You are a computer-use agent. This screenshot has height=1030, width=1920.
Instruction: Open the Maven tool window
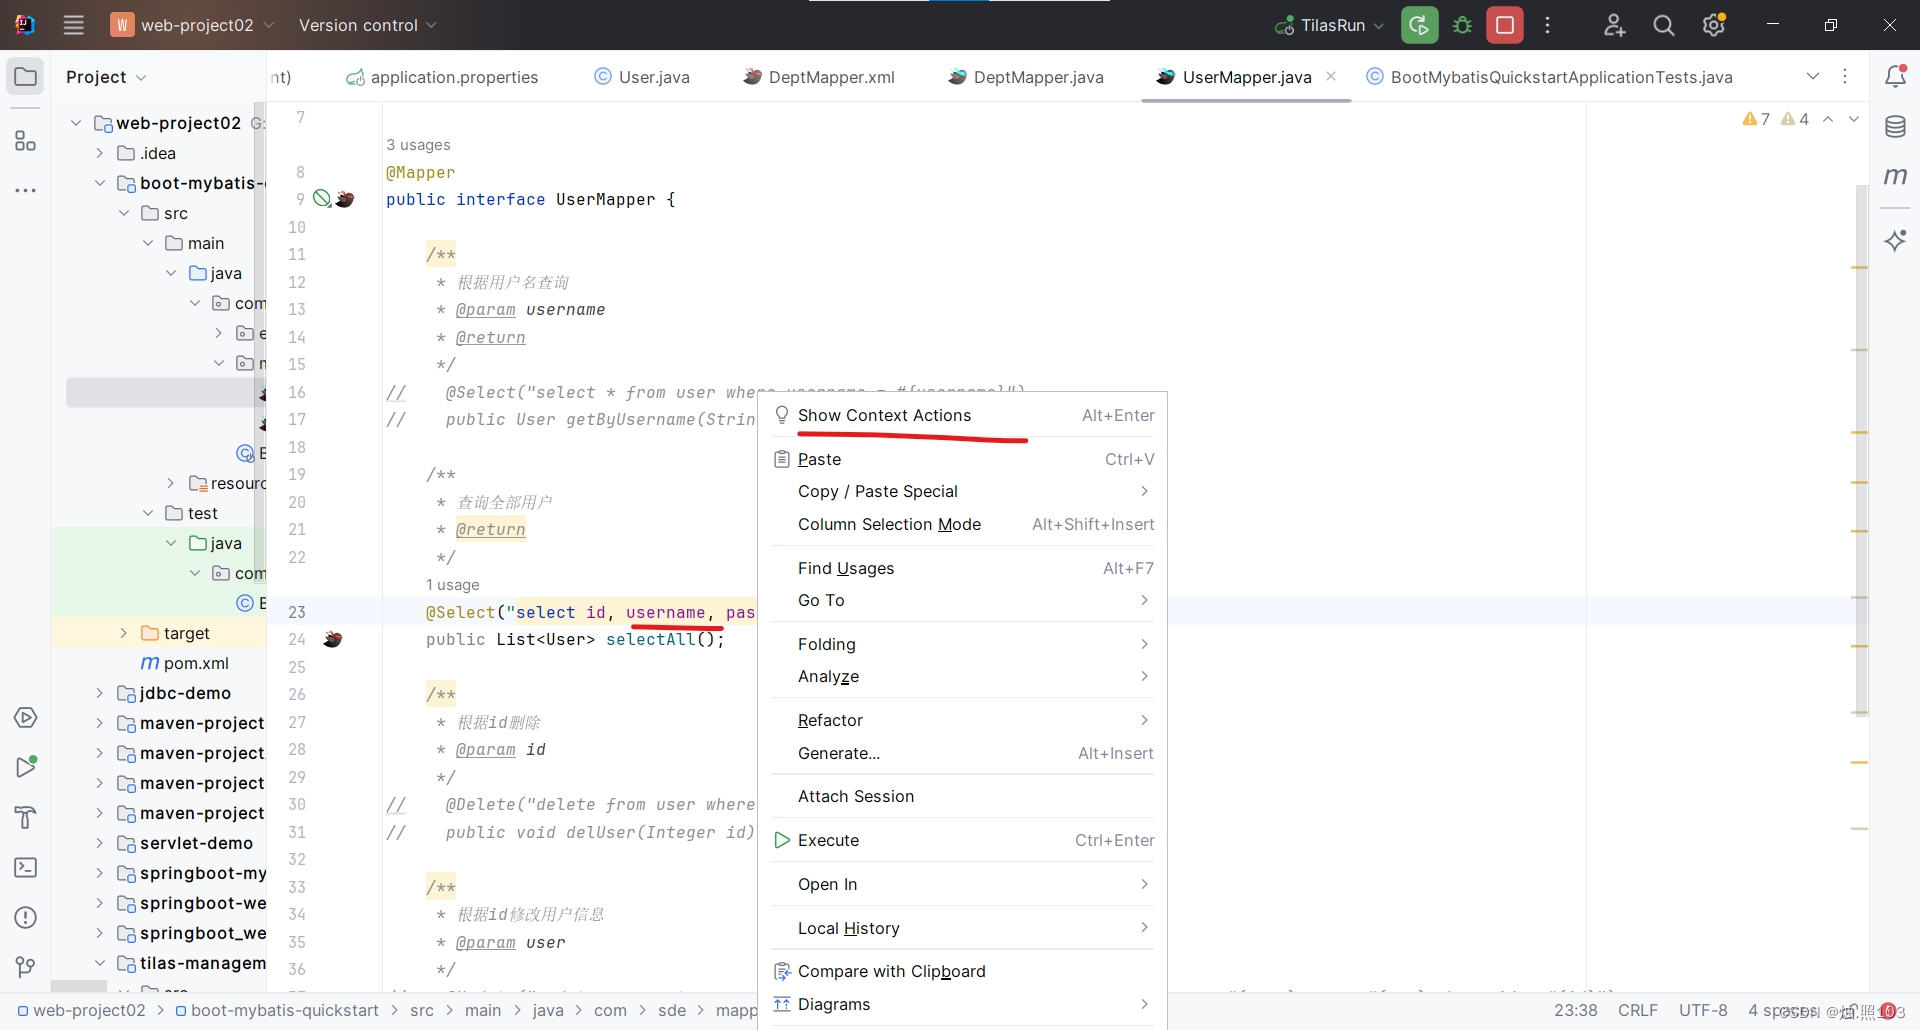pos(1895,176)
